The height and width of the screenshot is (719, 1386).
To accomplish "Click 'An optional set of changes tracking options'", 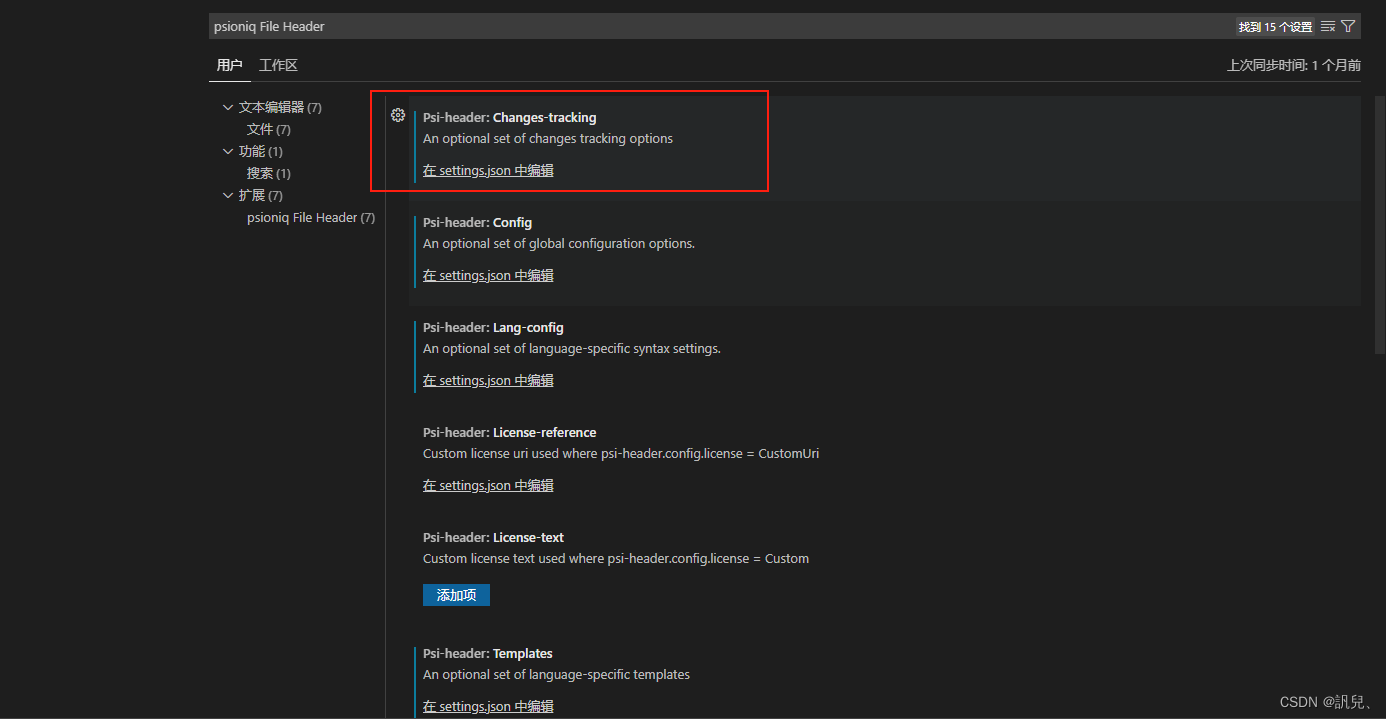I will point(548,139).
